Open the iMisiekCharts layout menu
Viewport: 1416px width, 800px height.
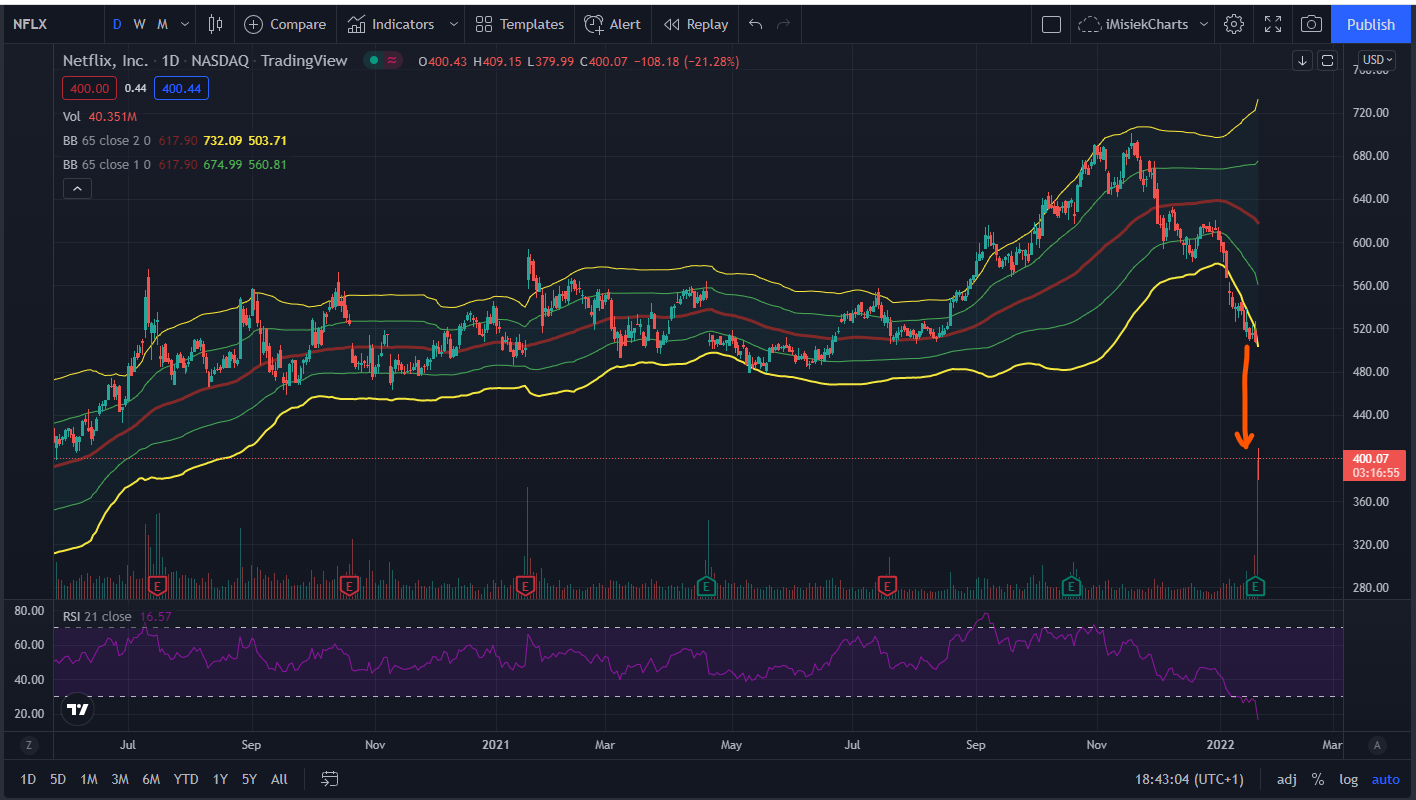[x=1144, y=24]
